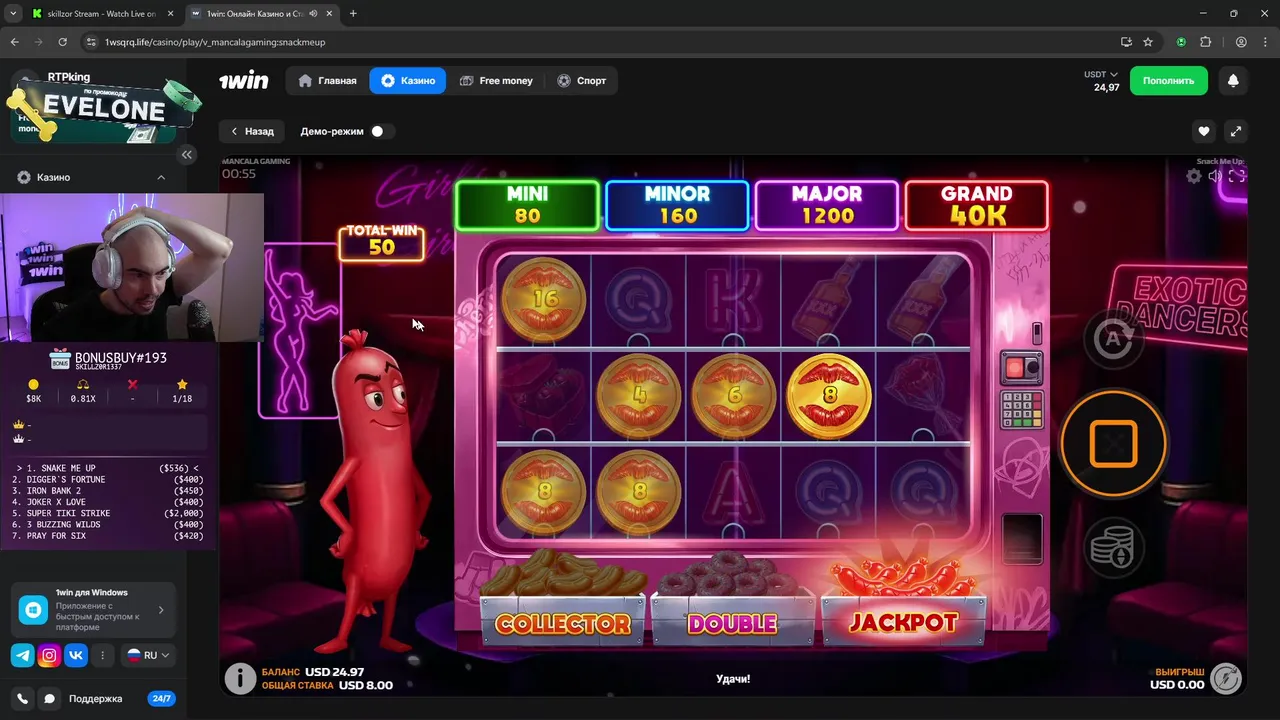The height and width of the screenshot is (720, 1280).
Task: Stop the spin with orange square button
Action: [1113, 443]
